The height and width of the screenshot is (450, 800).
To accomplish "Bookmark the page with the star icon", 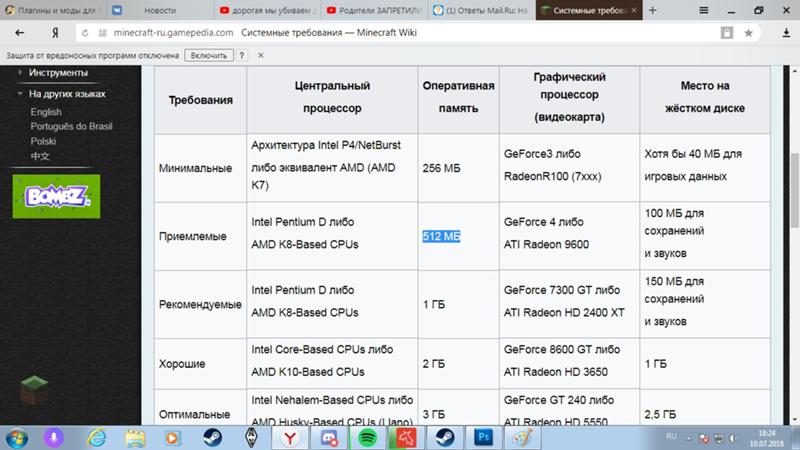I will pyautogui.click(x=748, y=33).
